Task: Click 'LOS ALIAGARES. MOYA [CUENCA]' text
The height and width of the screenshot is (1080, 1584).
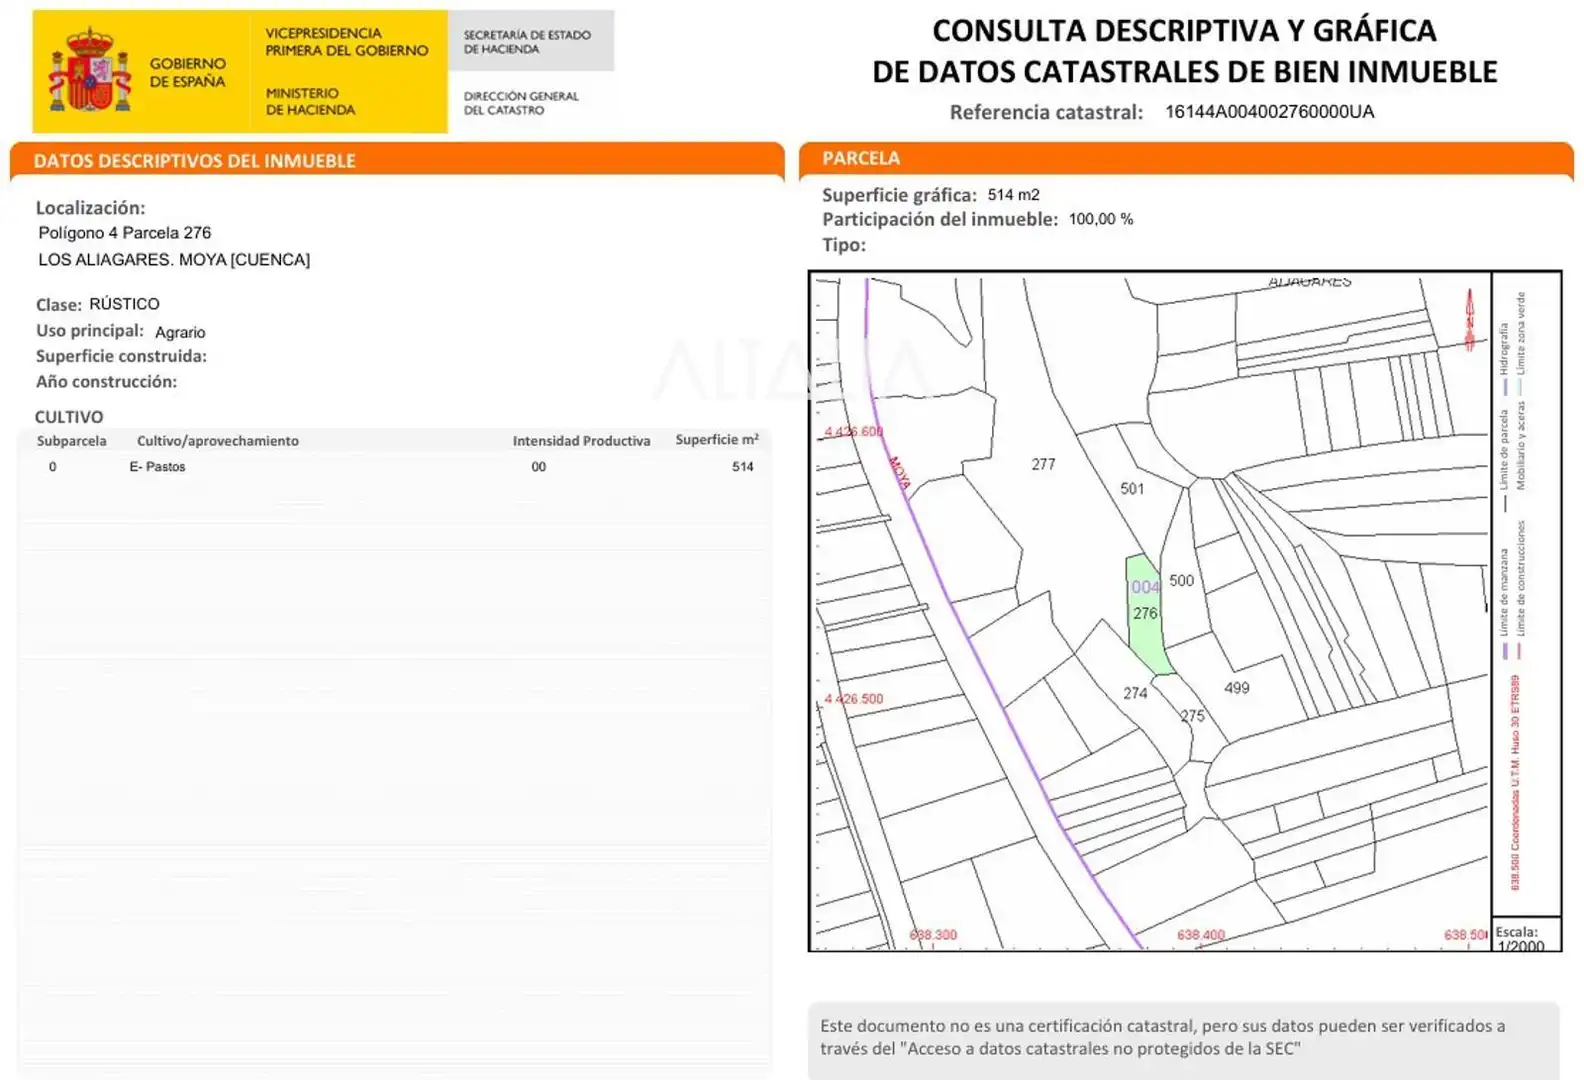Action: (x=174, y=260)
